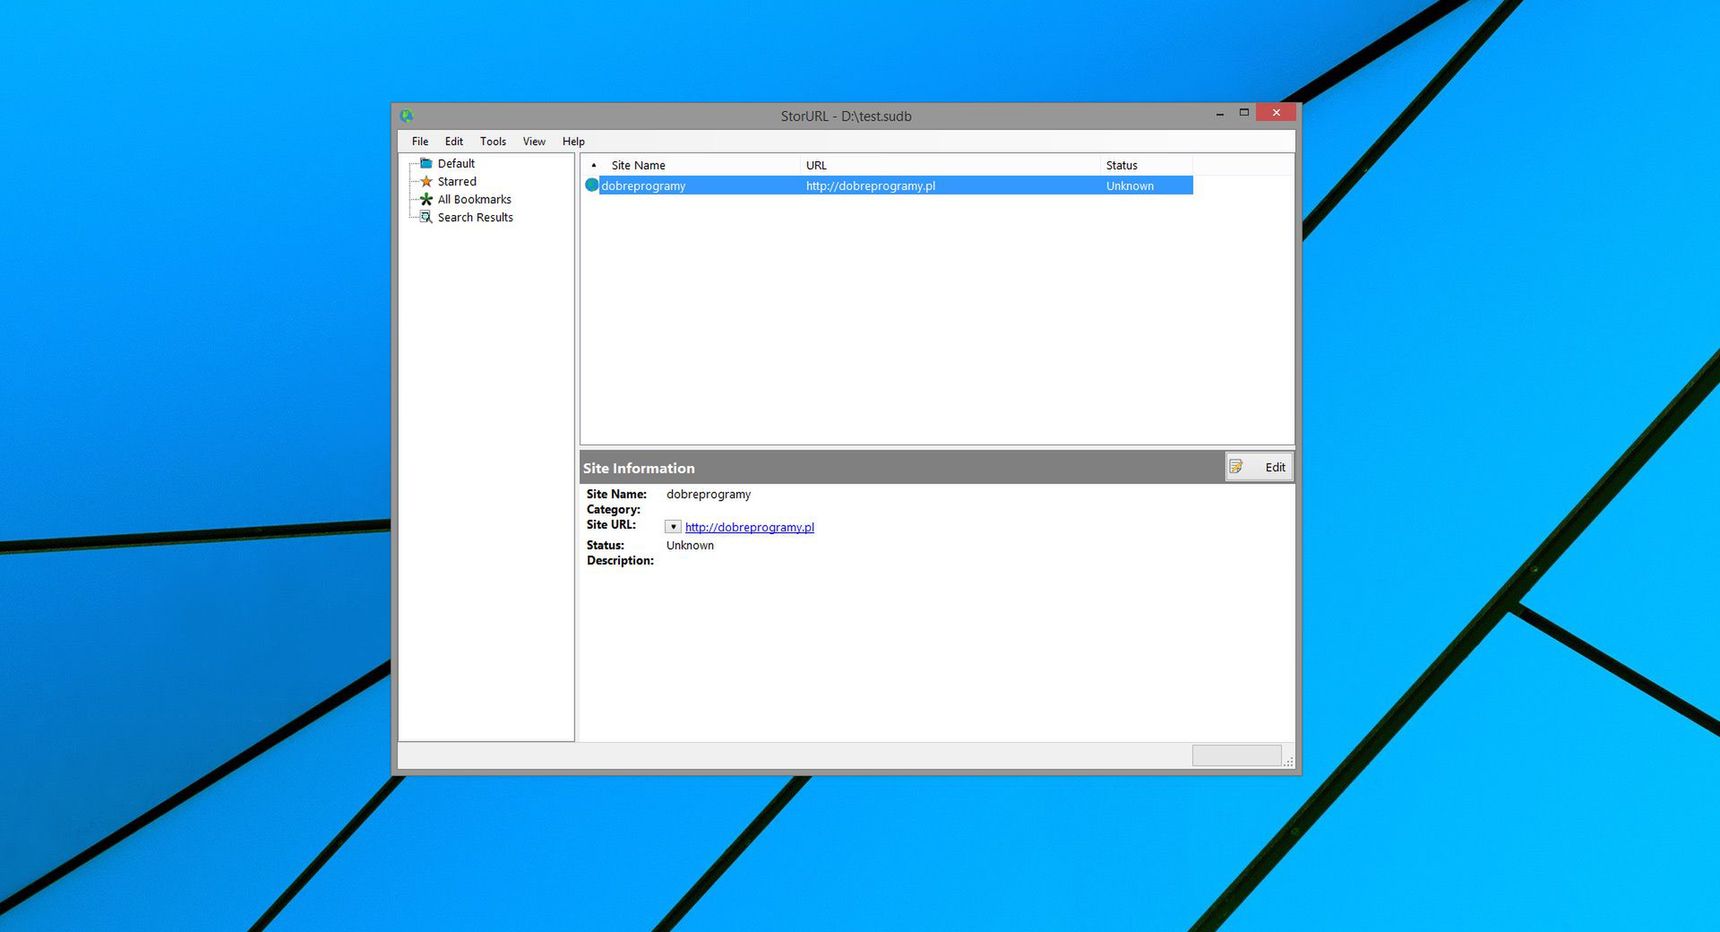Click the http://dobreprogramy.pl cell in list
1720x932 pixels.
tap(870, 186)
